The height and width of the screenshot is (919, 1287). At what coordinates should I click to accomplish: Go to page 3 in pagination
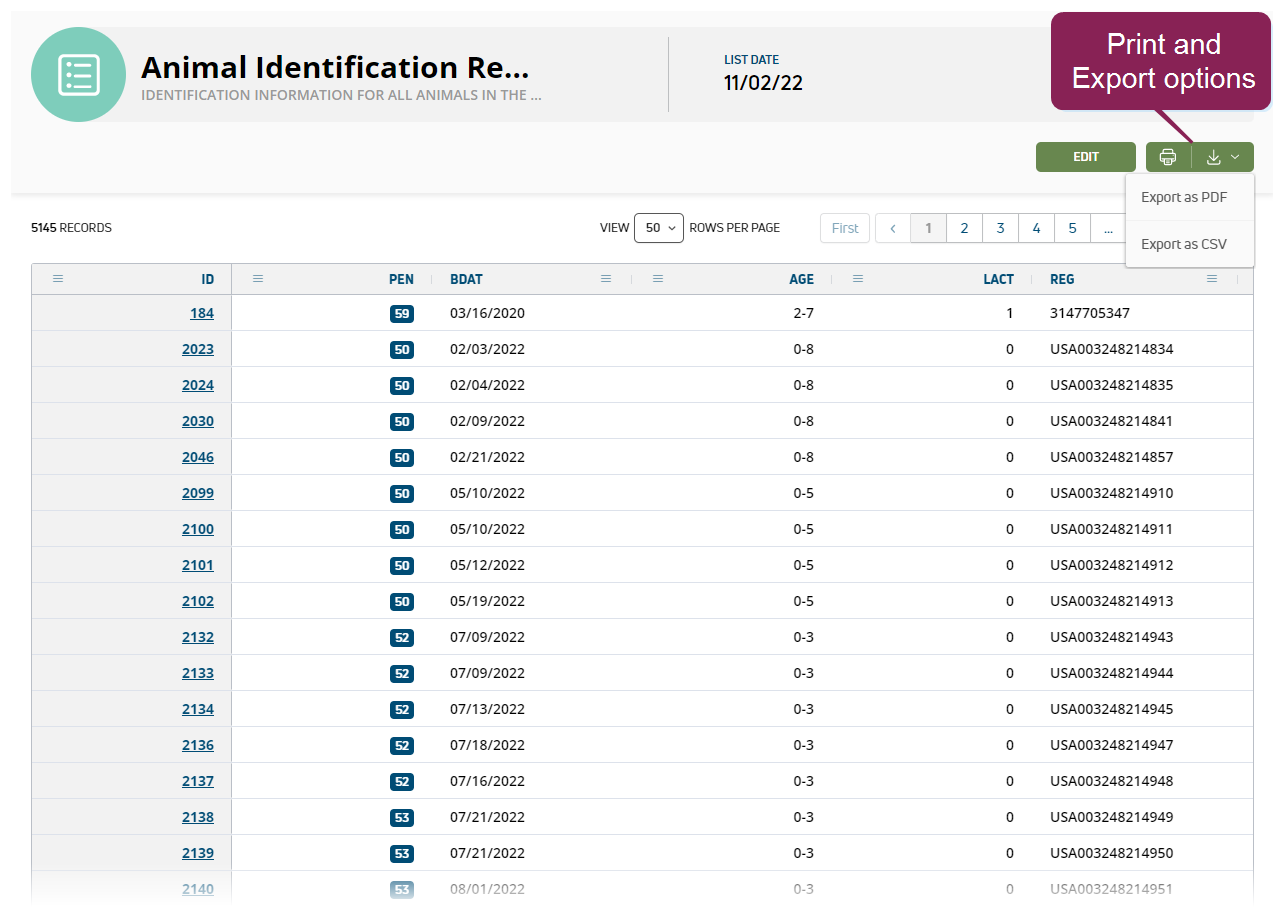[1000, 228]
